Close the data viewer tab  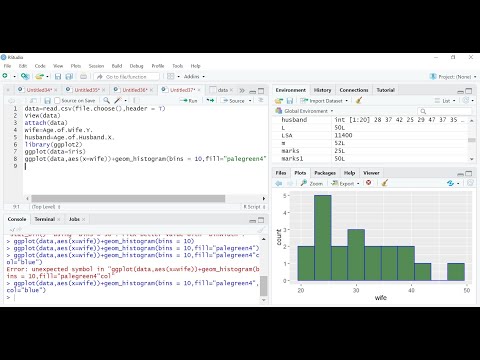(x=231, y=90)
